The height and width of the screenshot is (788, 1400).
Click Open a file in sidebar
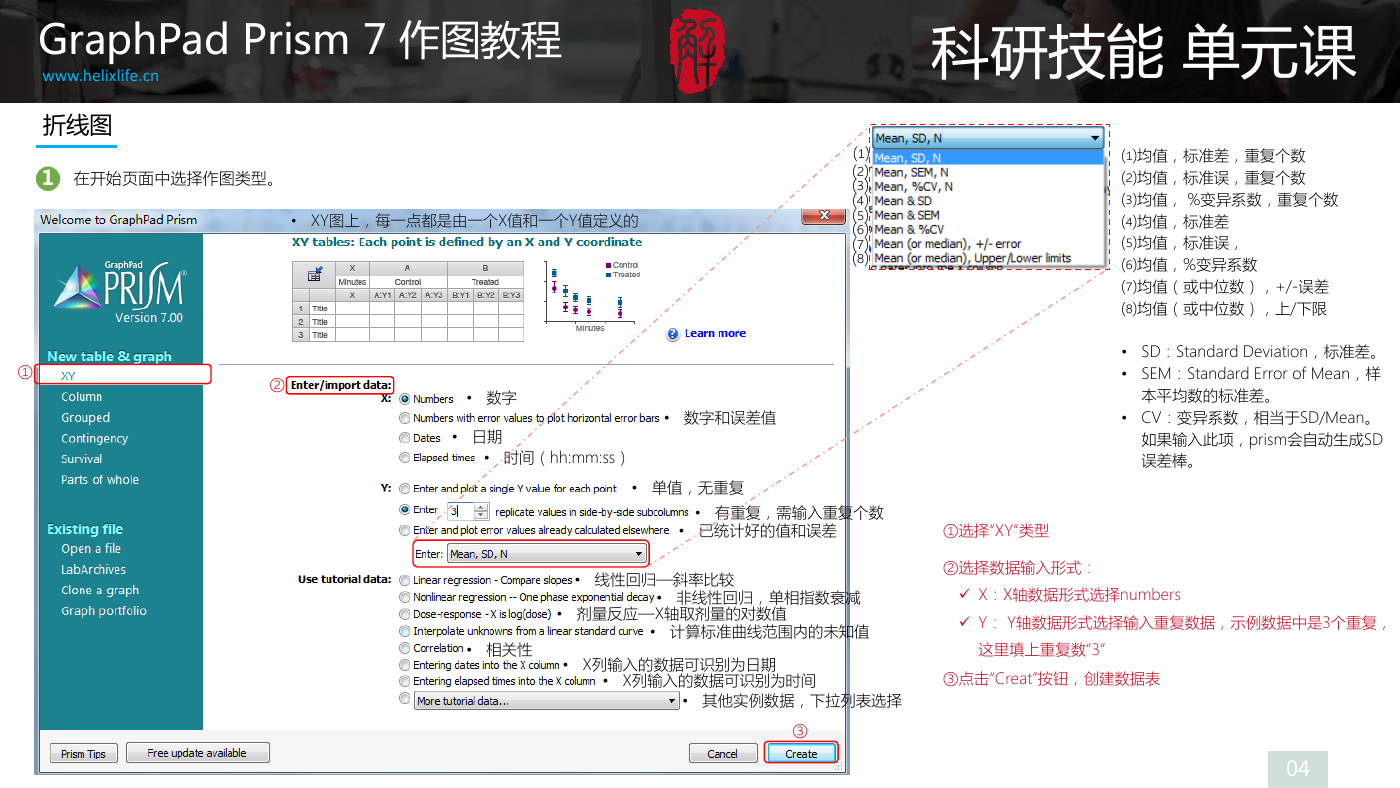coord(90,549)
